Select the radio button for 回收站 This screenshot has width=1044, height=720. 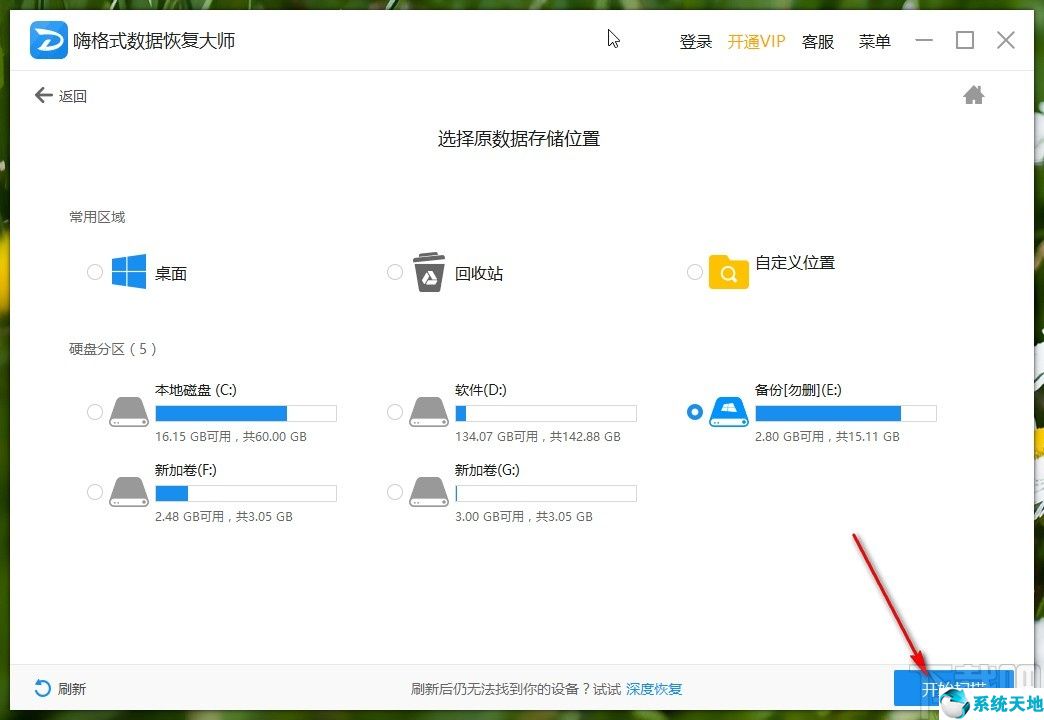pos(394,272)
